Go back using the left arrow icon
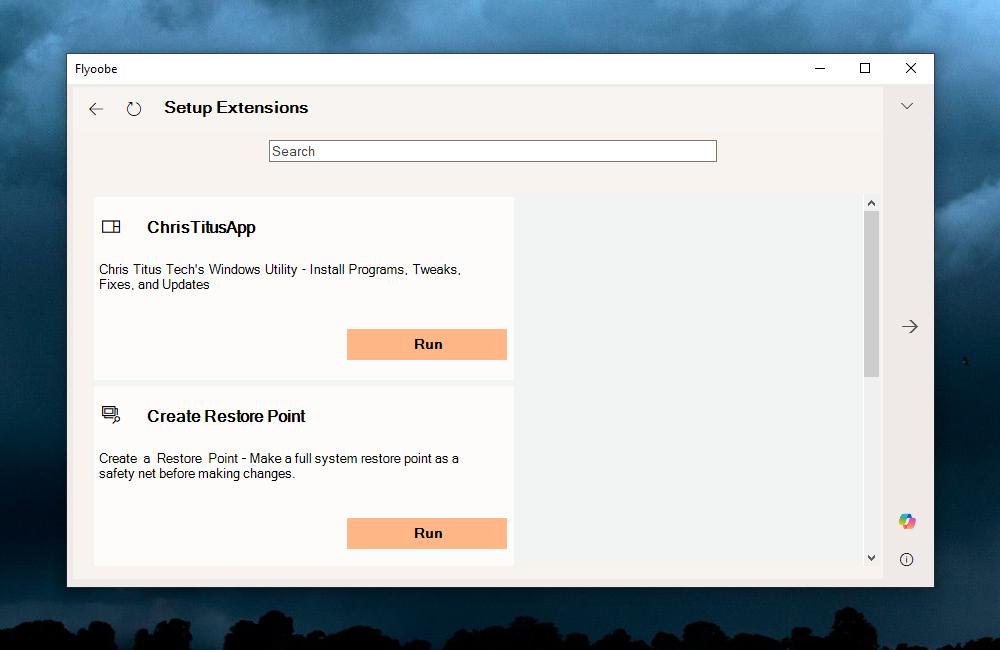 click(x=96, y=109)
